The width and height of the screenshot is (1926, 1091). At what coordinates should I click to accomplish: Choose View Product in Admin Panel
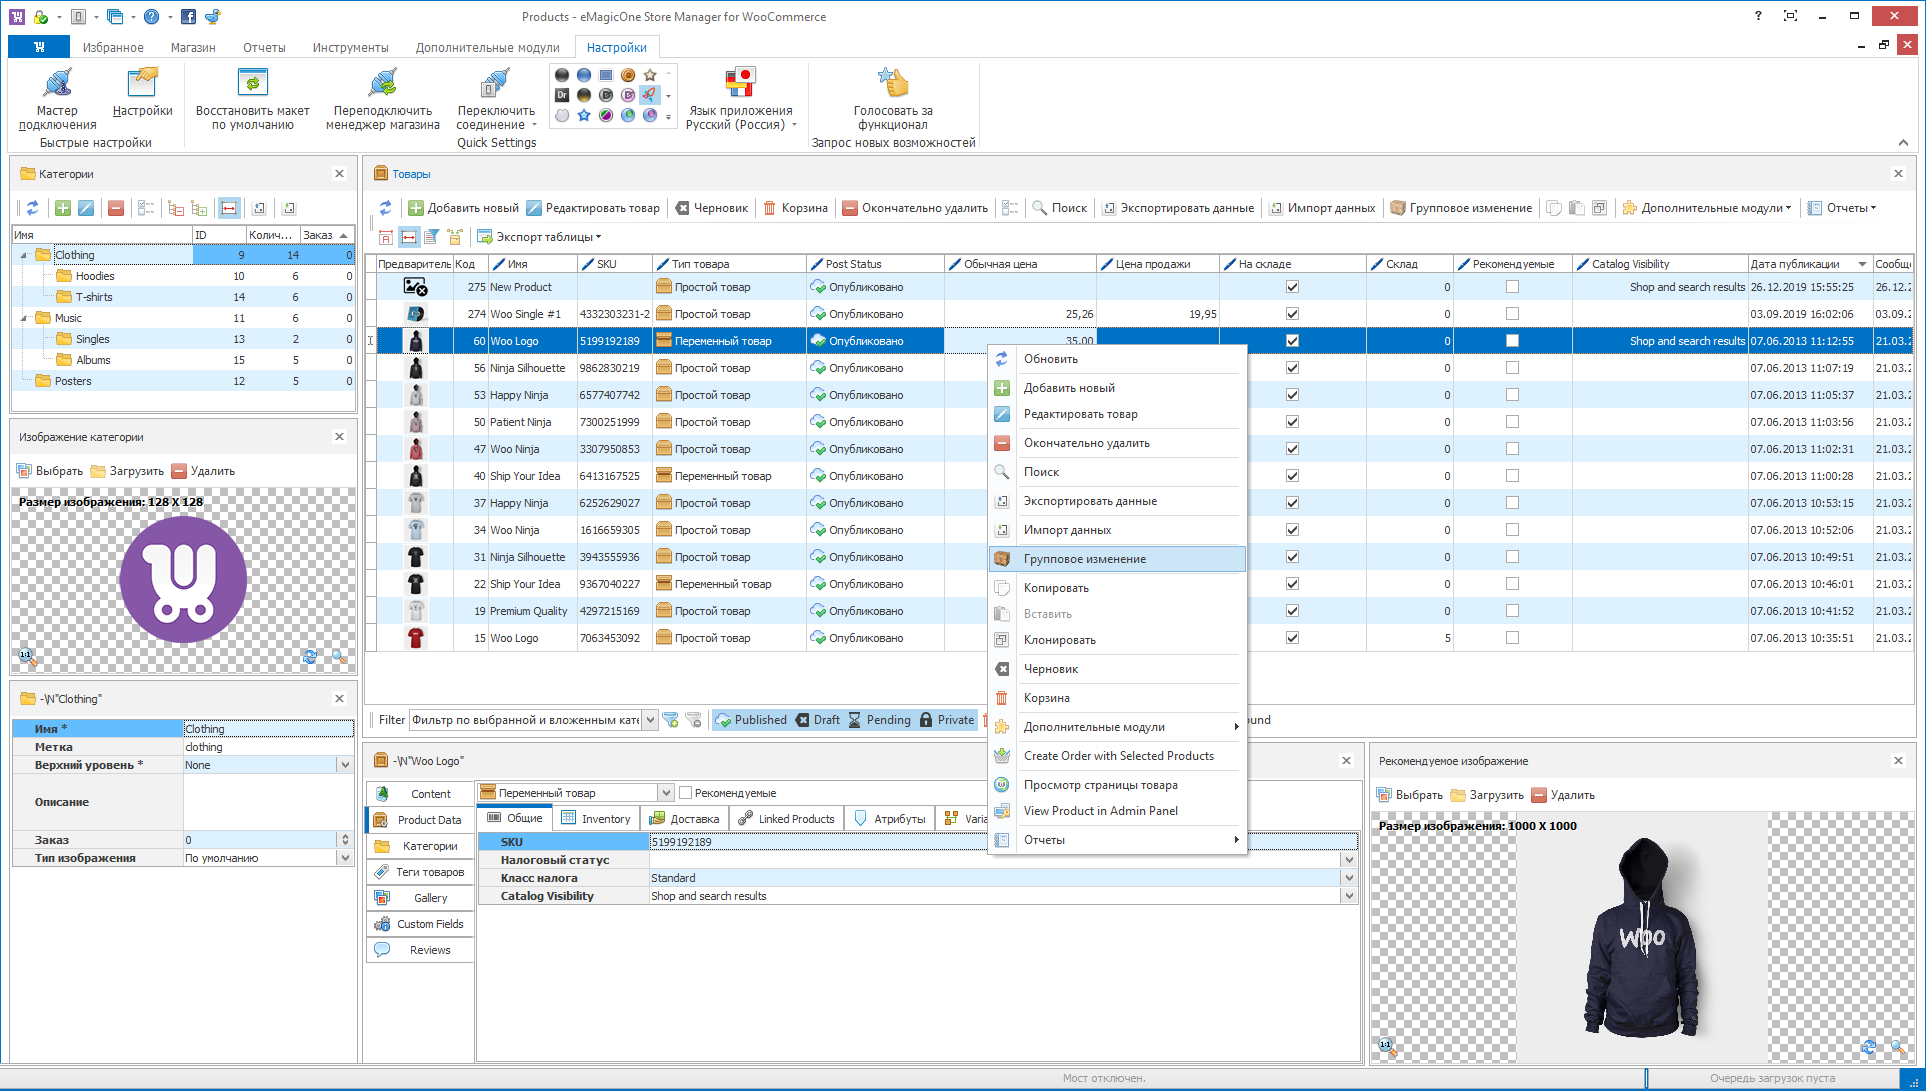1117,811
